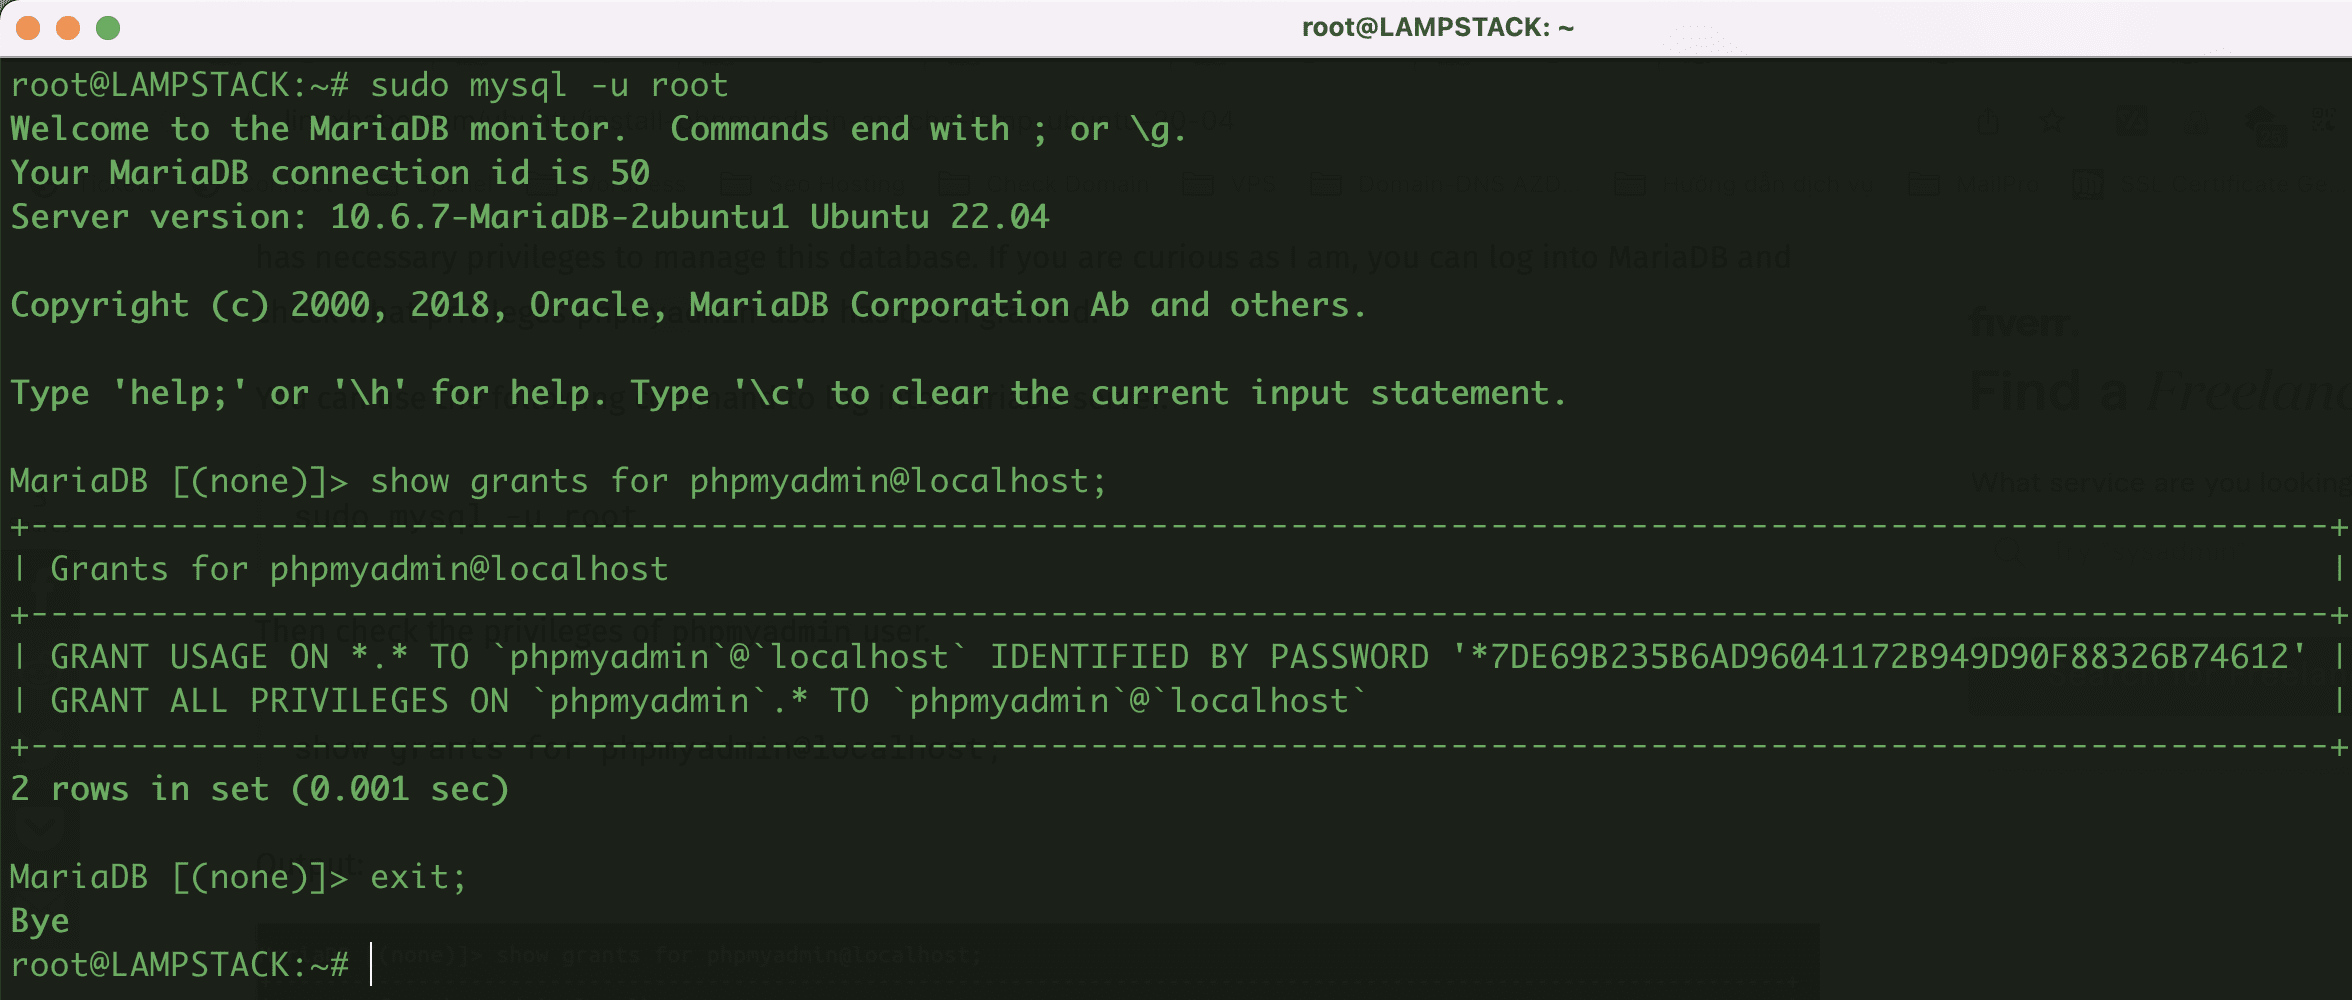Click the 'sudo mysql -u root' command
Screen dimensions: 2352x1000
548,86
